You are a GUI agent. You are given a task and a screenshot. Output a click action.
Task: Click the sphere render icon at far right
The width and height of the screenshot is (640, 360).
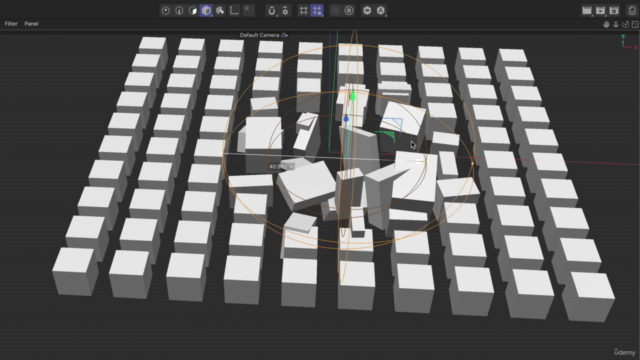click(x=632, y=11)
